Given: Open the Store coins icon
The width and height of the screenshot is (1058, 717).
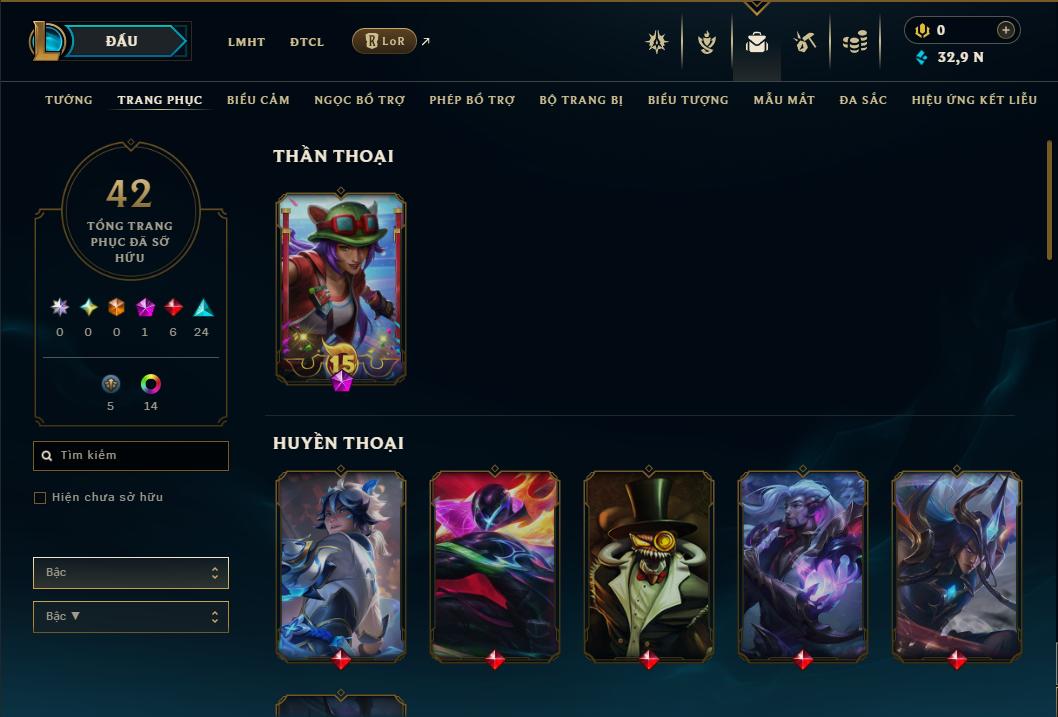Looking at the screenshot, I should [855, 42].
